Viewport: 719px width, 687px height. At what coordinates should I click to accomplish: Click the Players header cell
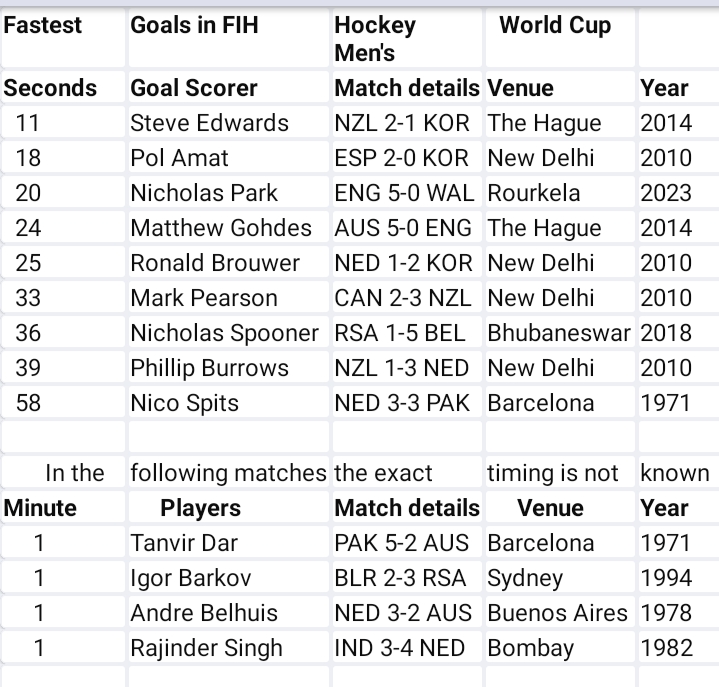point(200,509)
